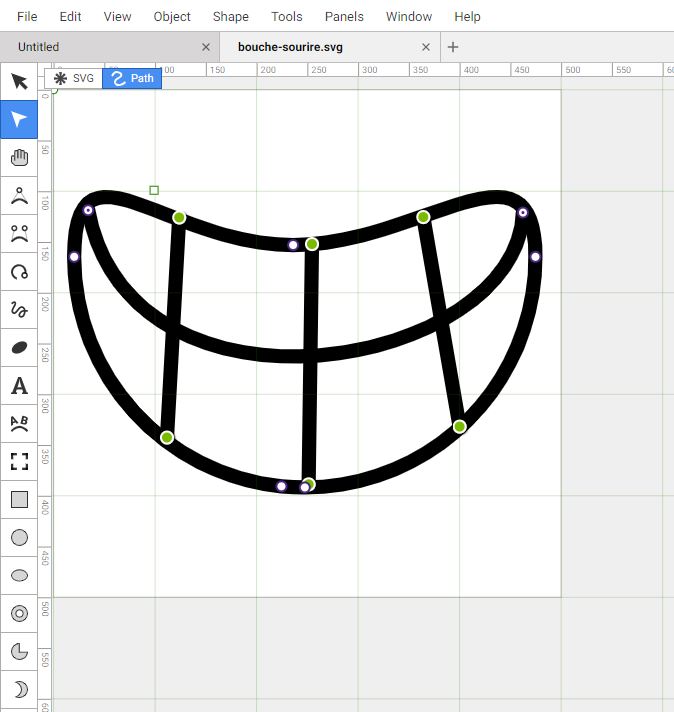Choose the Pie shape tool

[x=19, y=652]
